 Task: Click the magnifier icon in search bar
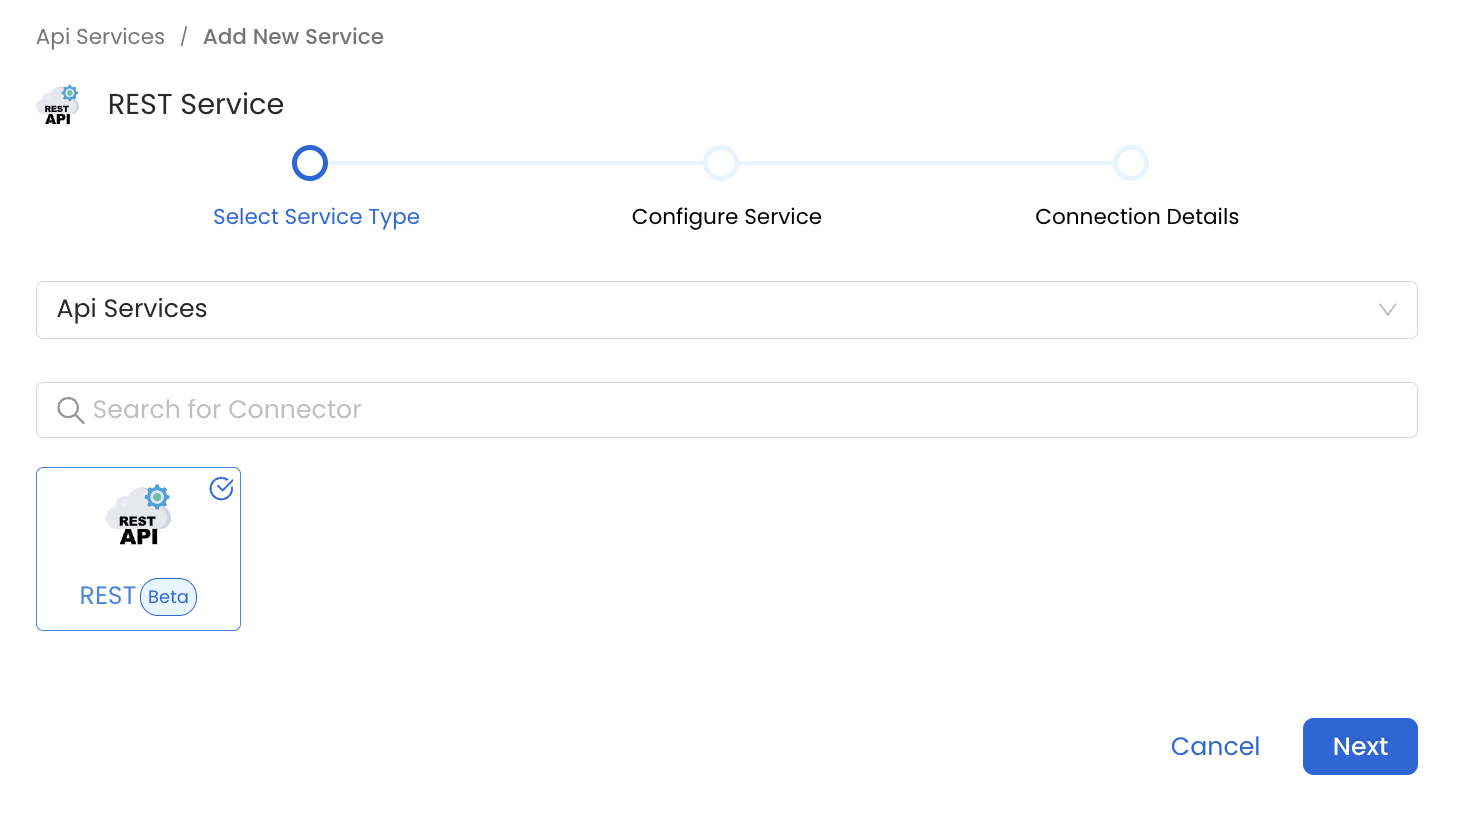pyautogui.click(x=69, y=409)
